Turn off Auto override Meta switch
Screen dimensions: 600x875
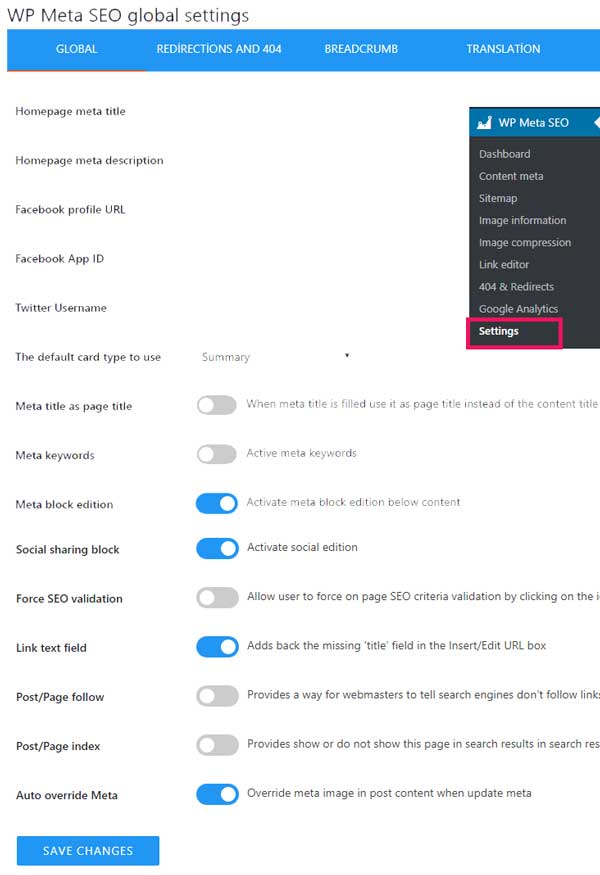pyautogui.click(x=217, y=794)
